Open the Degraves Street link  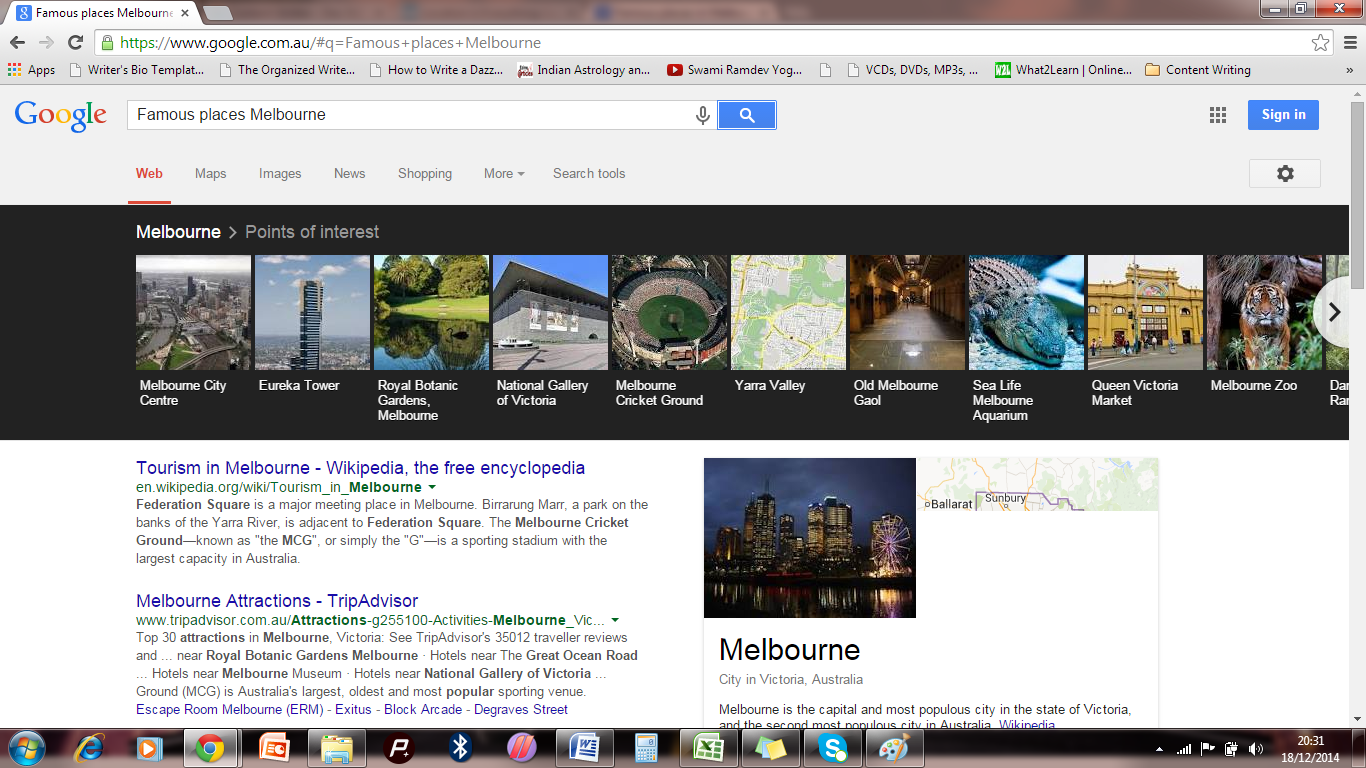tap(521, 709)
